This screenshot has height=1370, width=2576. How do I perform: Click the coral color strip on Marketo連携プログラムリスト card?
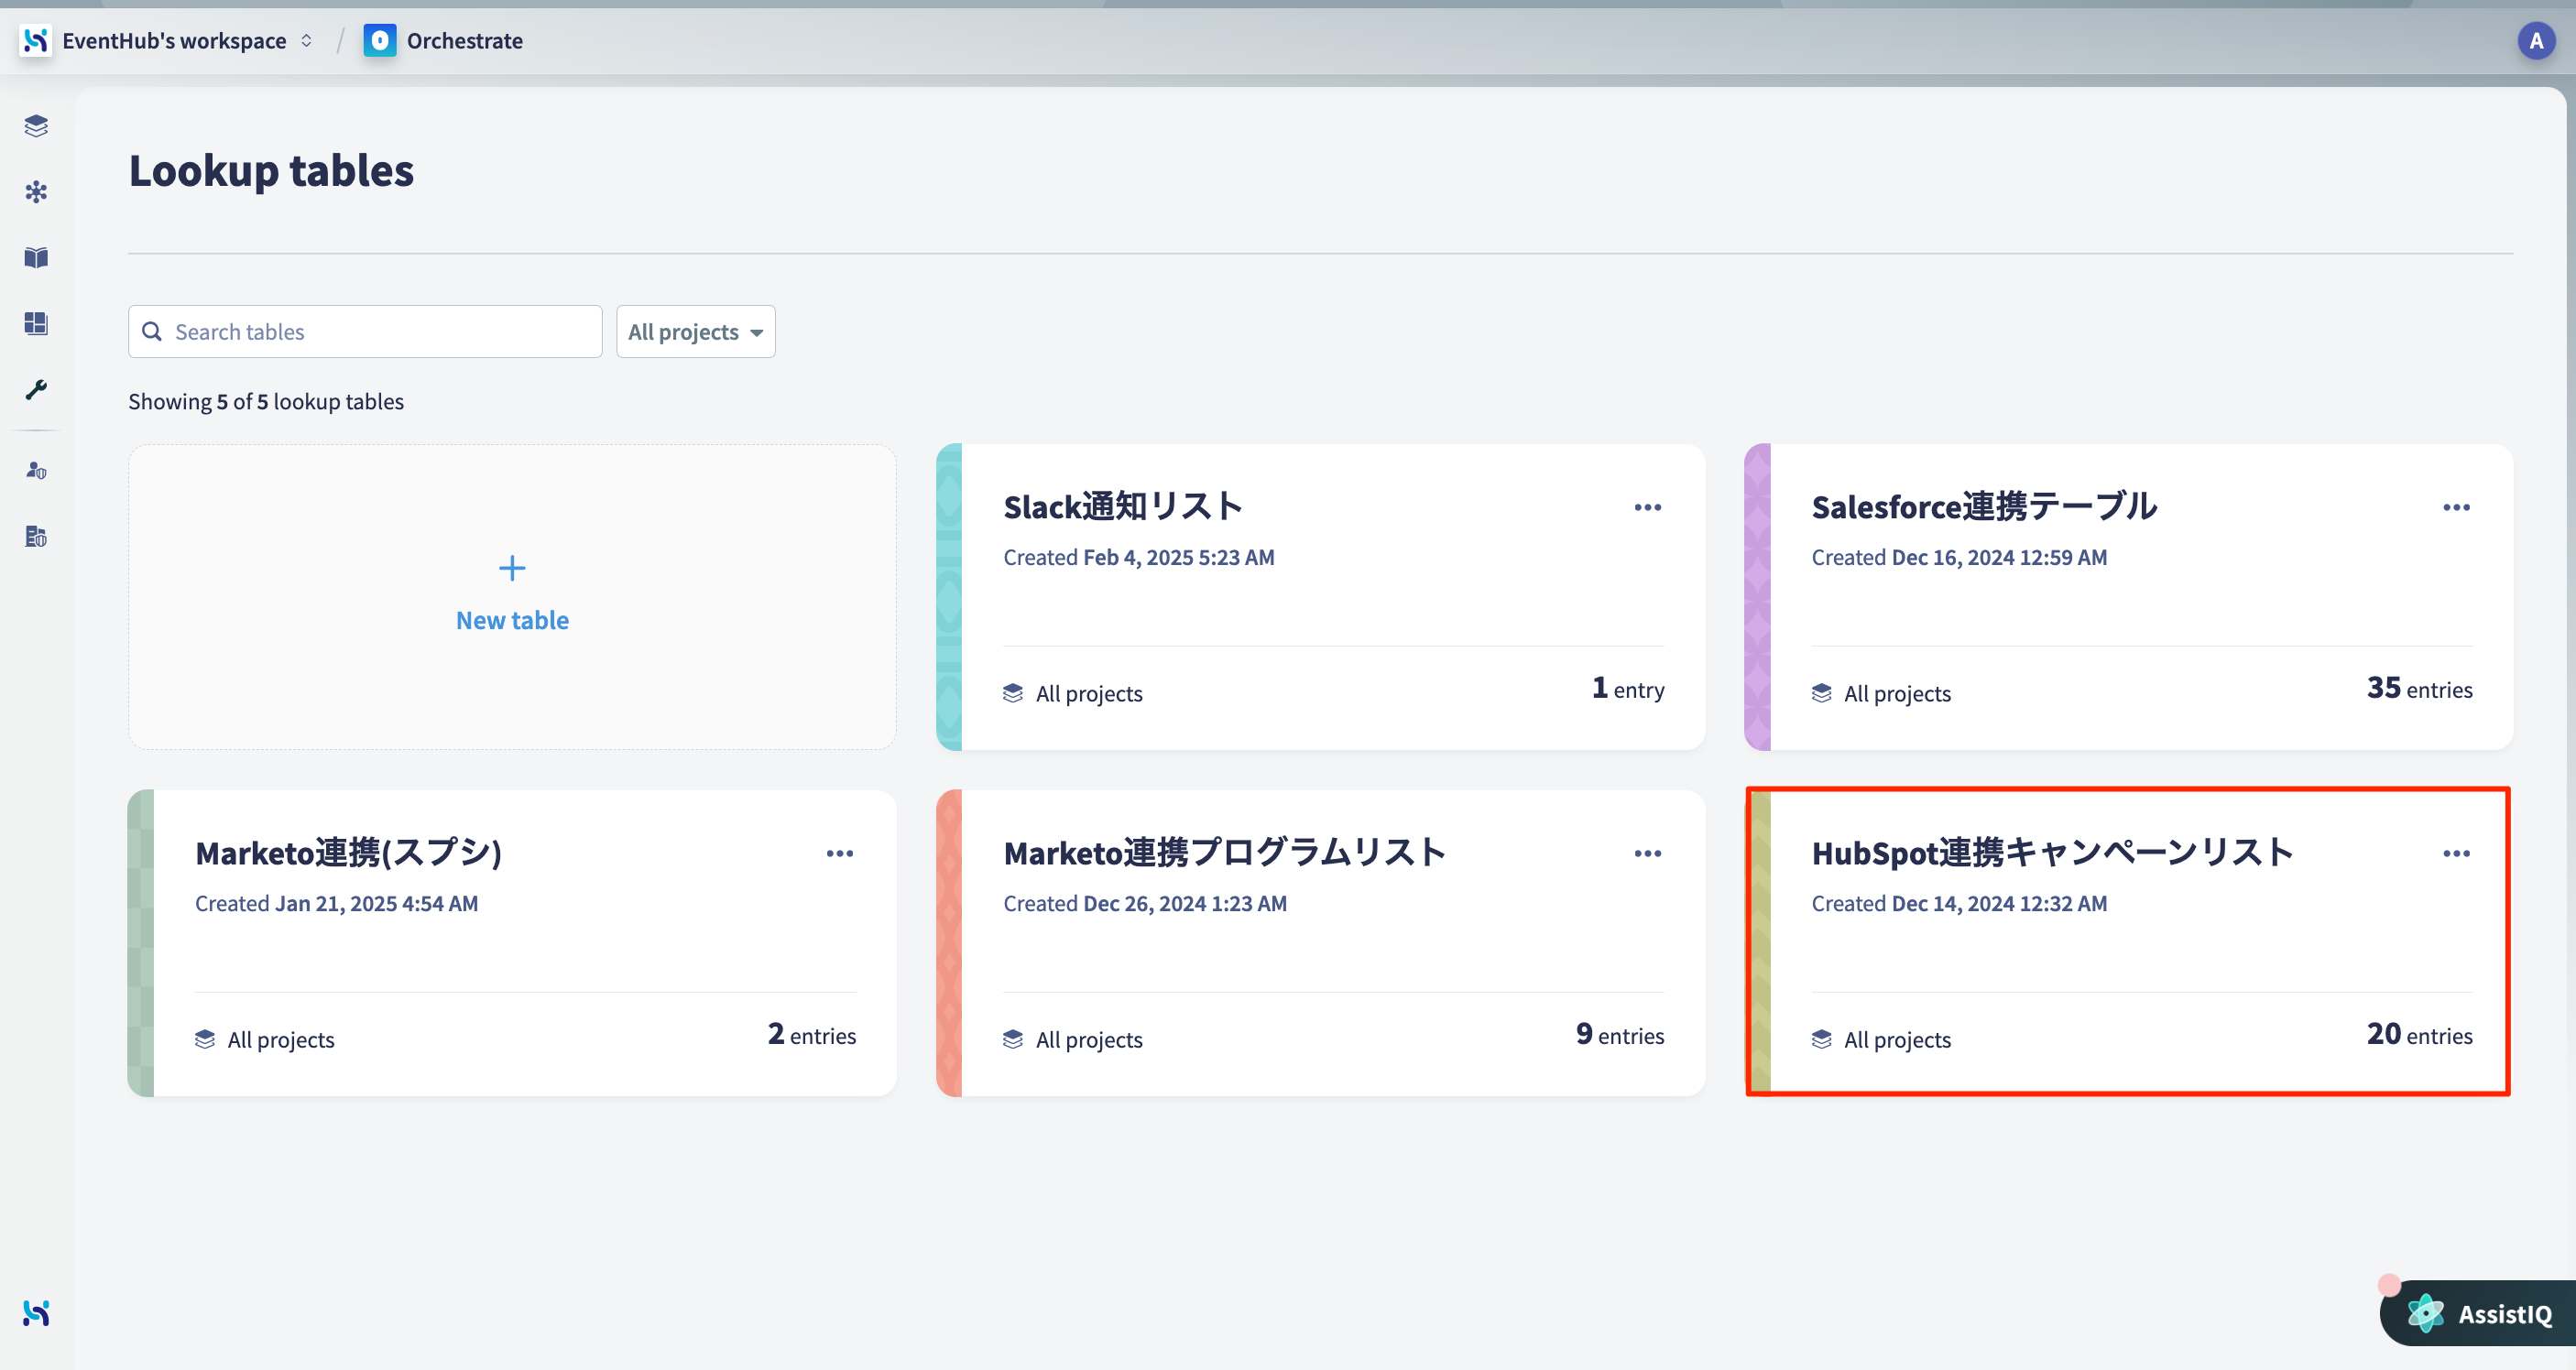949,943
